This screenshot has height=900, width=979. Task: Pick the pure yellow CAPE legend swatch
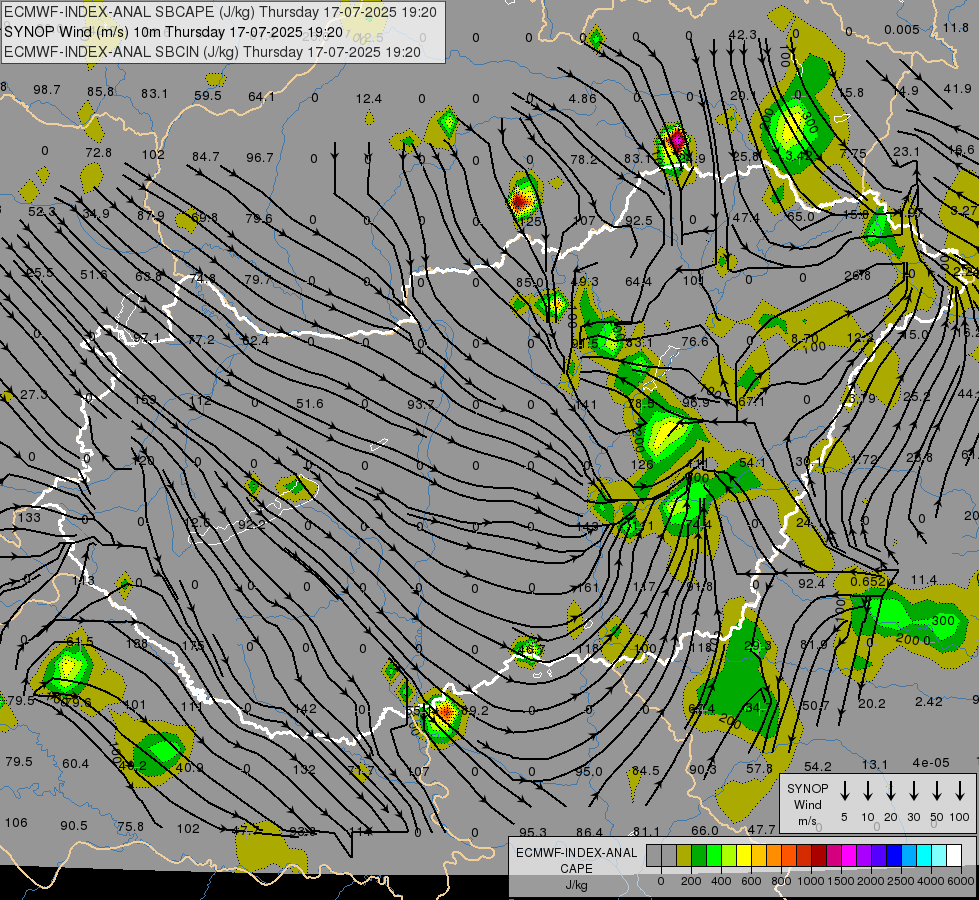coord(744,855)
